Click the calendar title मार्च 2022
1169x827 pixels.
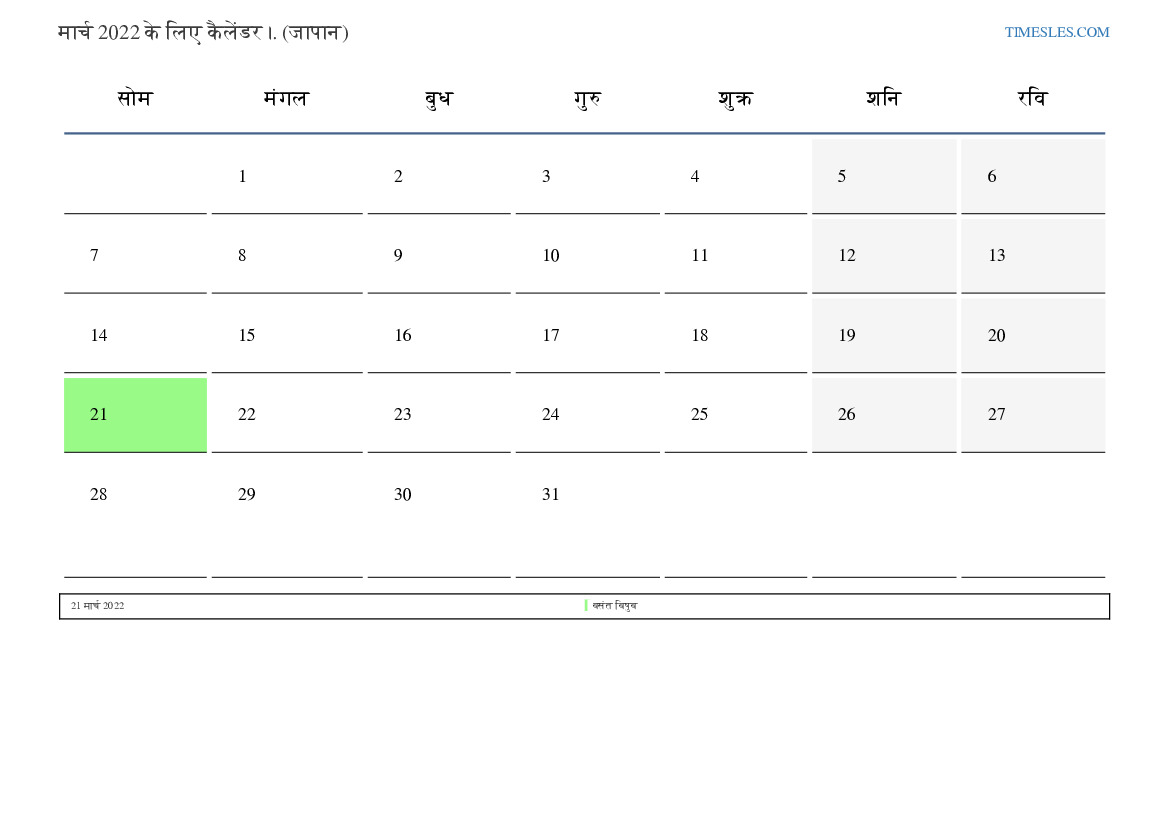point(203,33)
